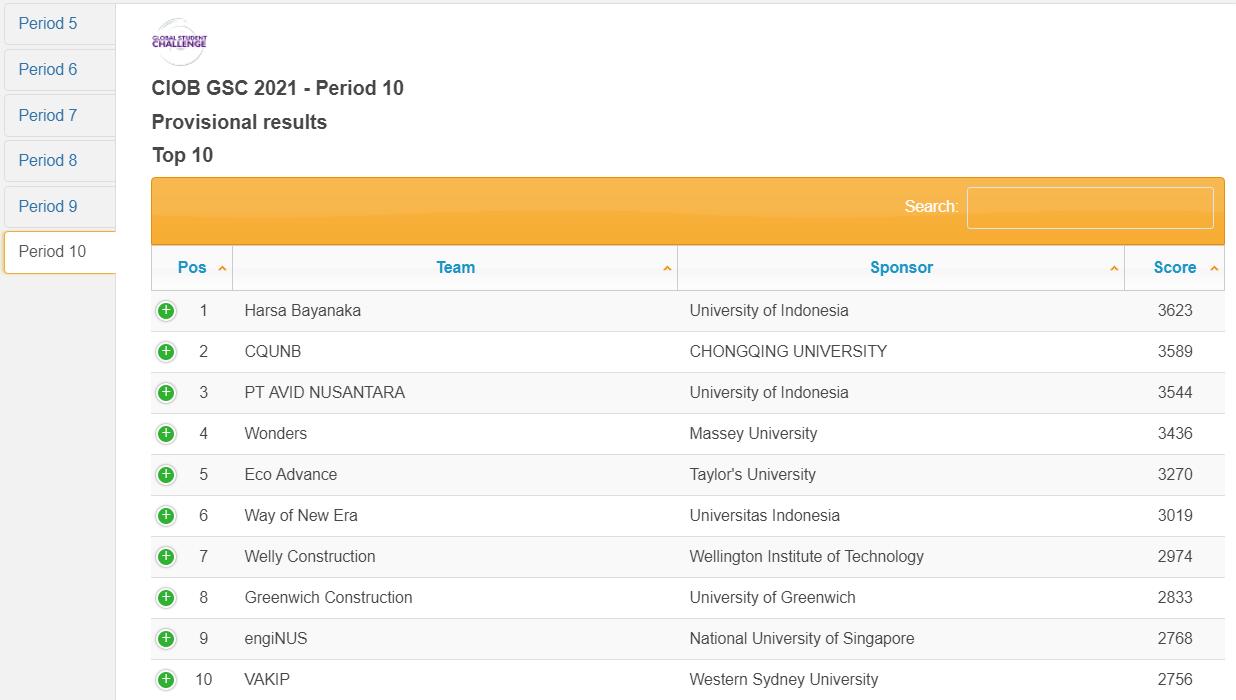Screen dimensions: 1236x700
Task: Sort table by Pos column
Action: coord(192,268)
